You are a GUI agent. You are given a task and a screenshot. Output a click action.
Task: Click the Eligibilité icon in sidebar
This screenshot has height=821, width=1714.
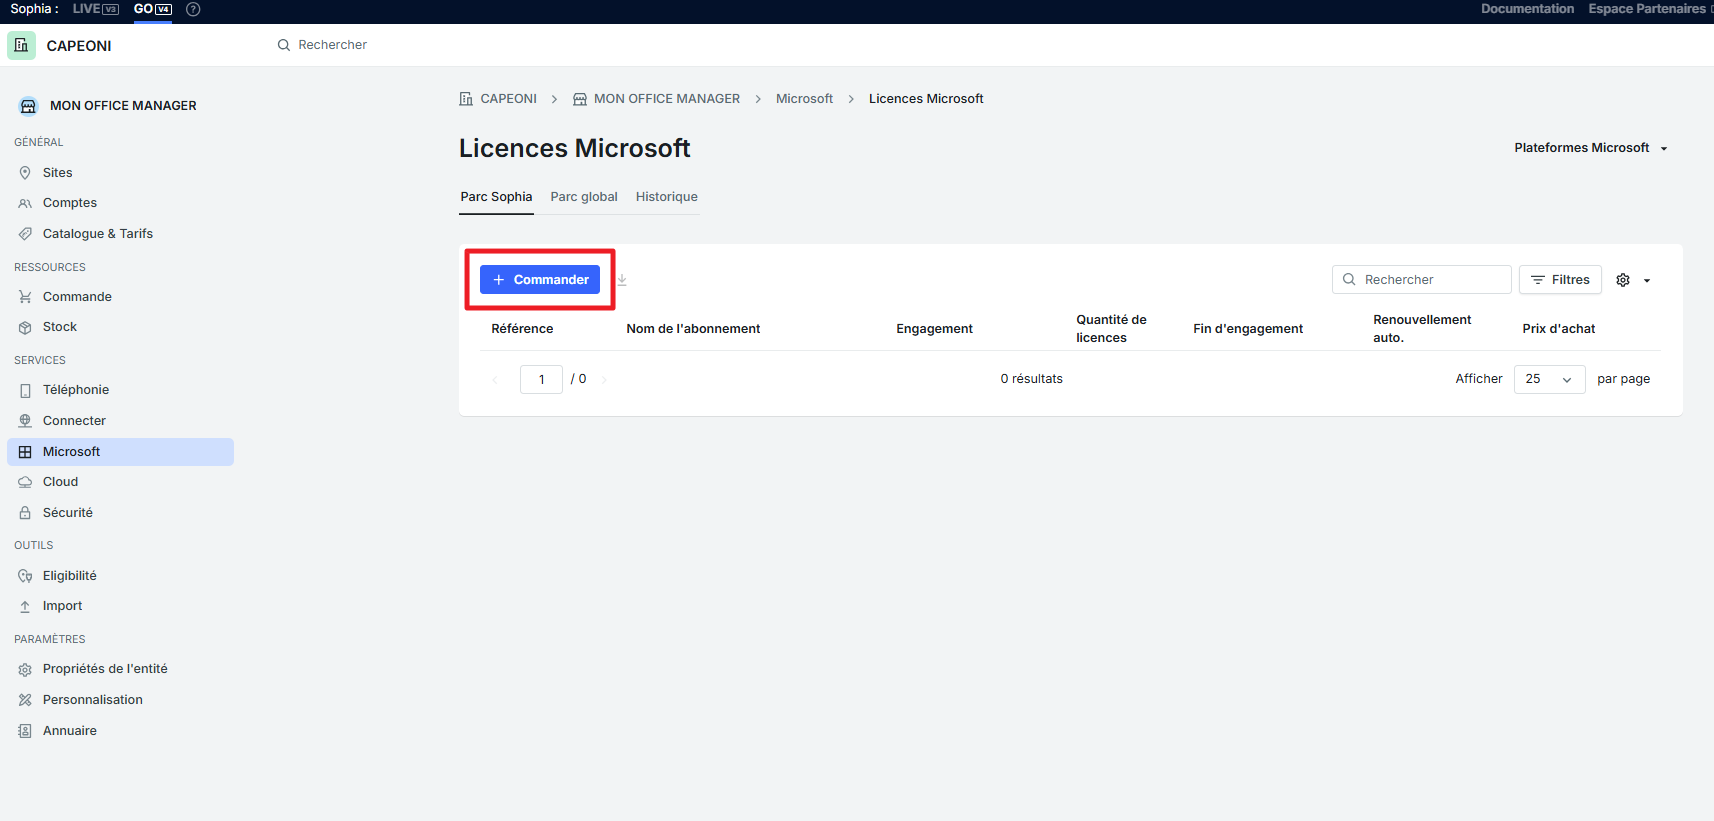25,576
